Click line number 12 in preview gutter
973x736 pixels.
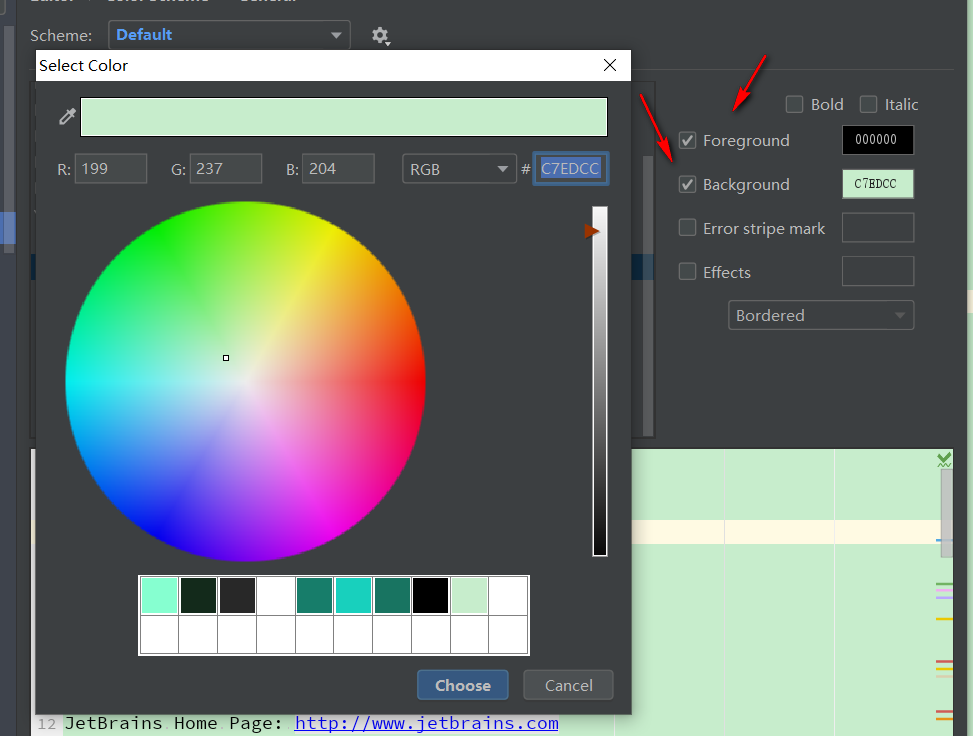pos(47,724)
